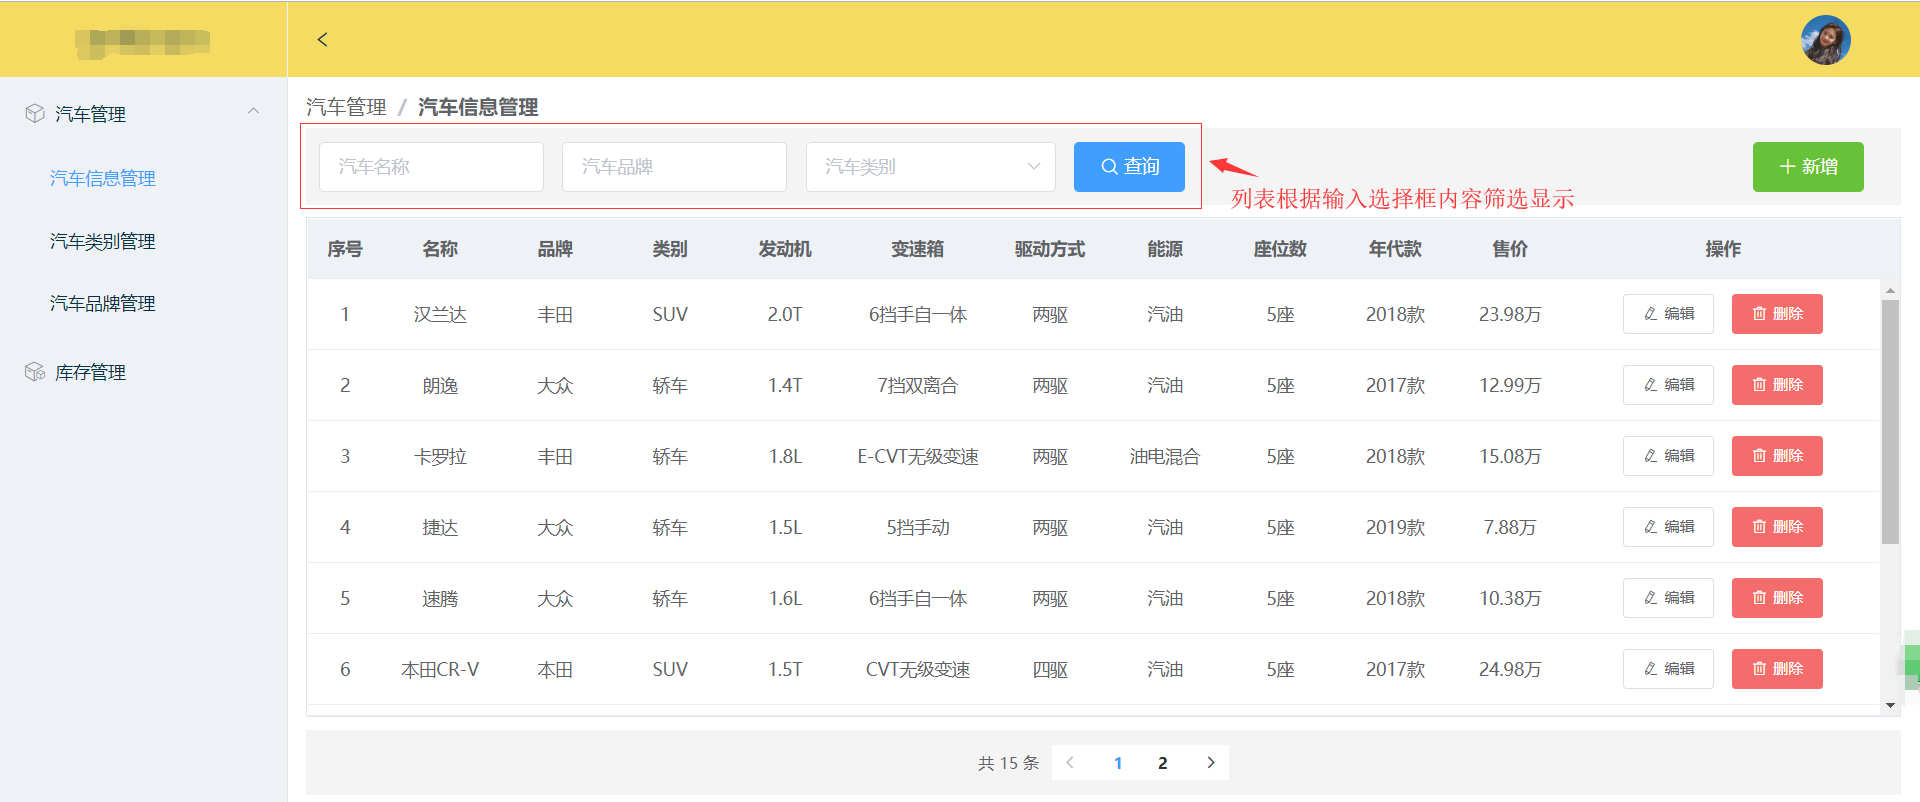Click the 售价 column header
Image resolution: width=1920 pixels, height=802 pixels.
click(x=1510, y=249)
